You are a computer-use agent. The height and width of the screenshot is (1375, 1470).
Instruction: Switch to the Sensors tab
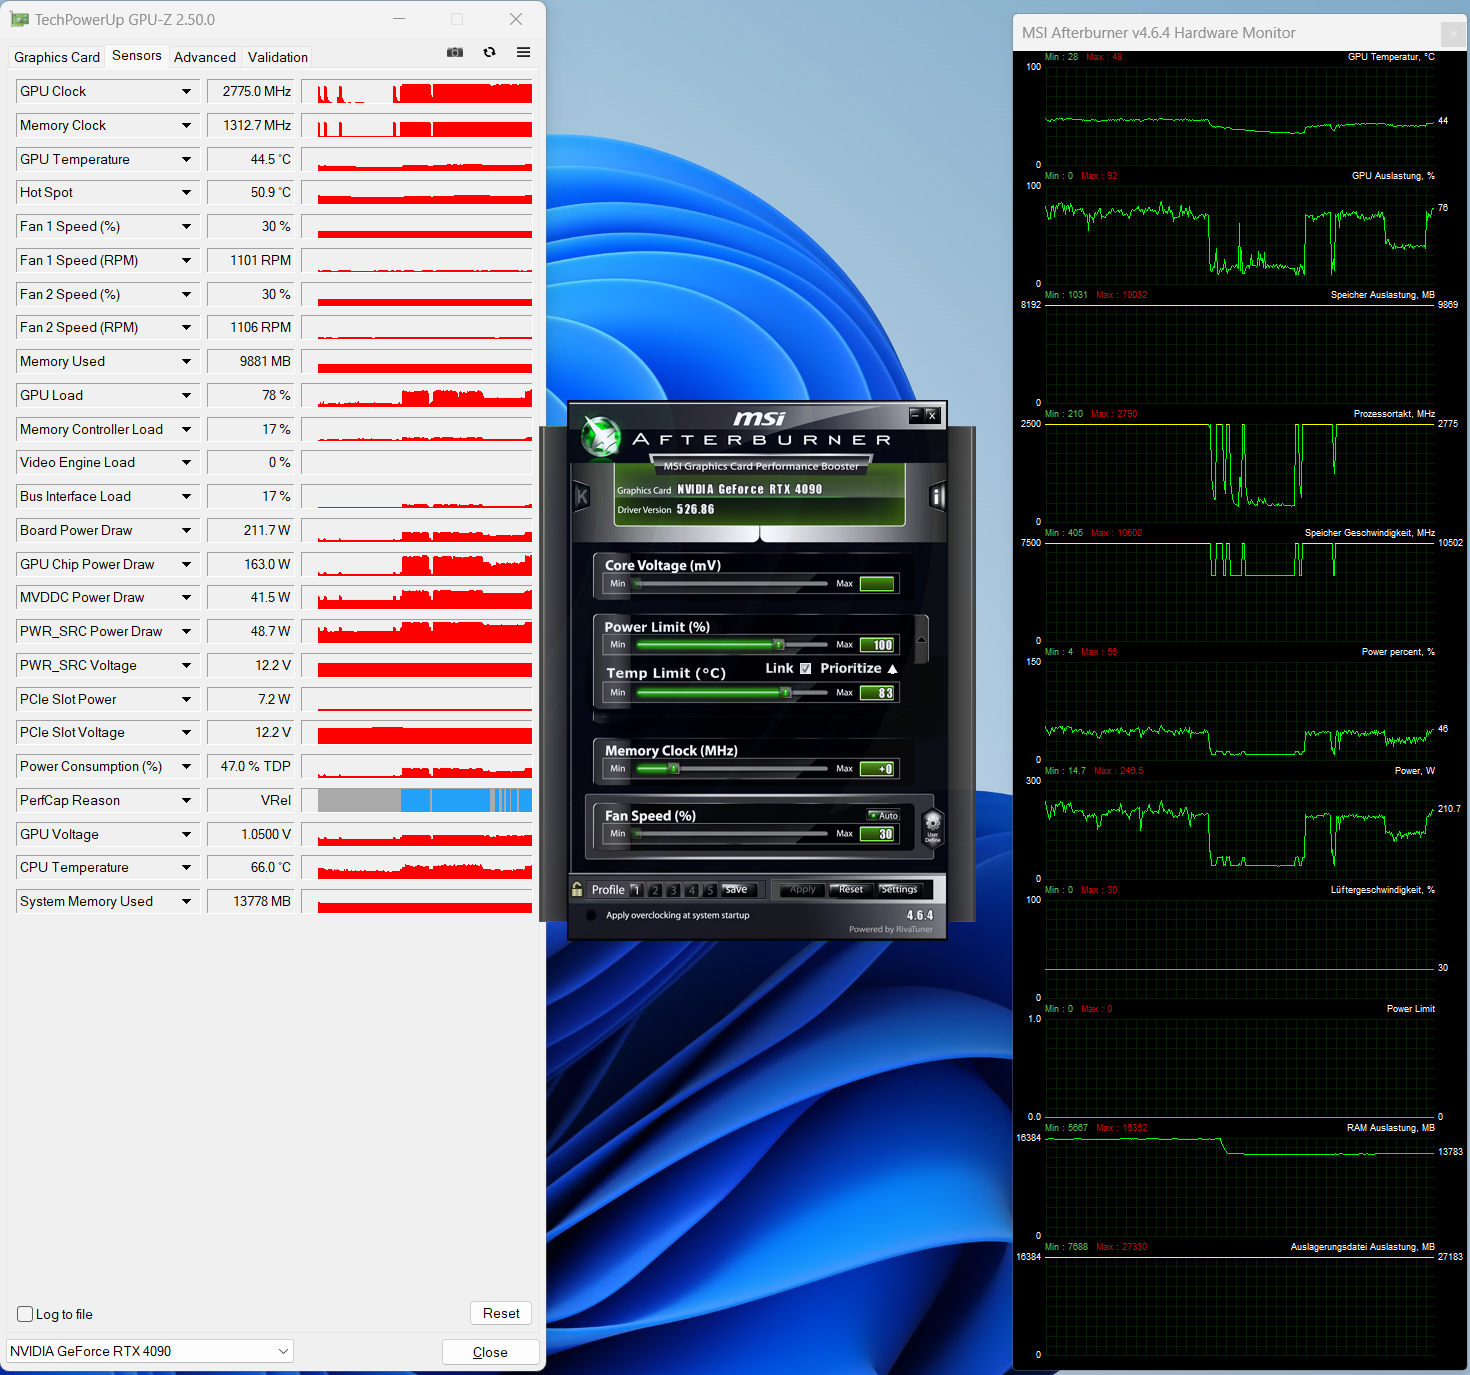[137, 56]
